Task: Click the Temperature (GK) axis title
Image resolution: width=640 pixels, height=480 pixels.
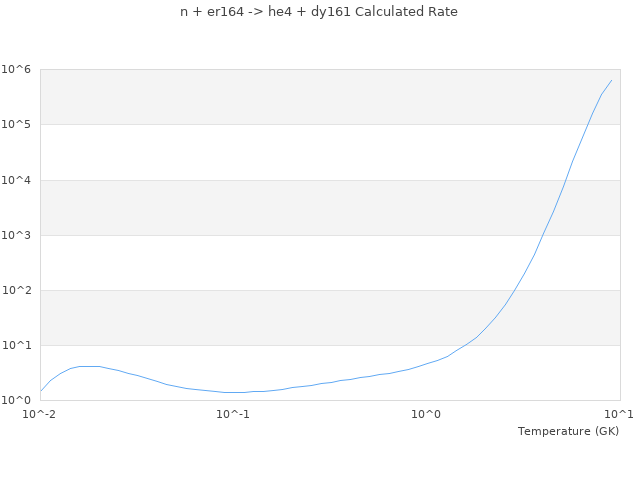Action: pyautogui.click(x=568, y=431)
